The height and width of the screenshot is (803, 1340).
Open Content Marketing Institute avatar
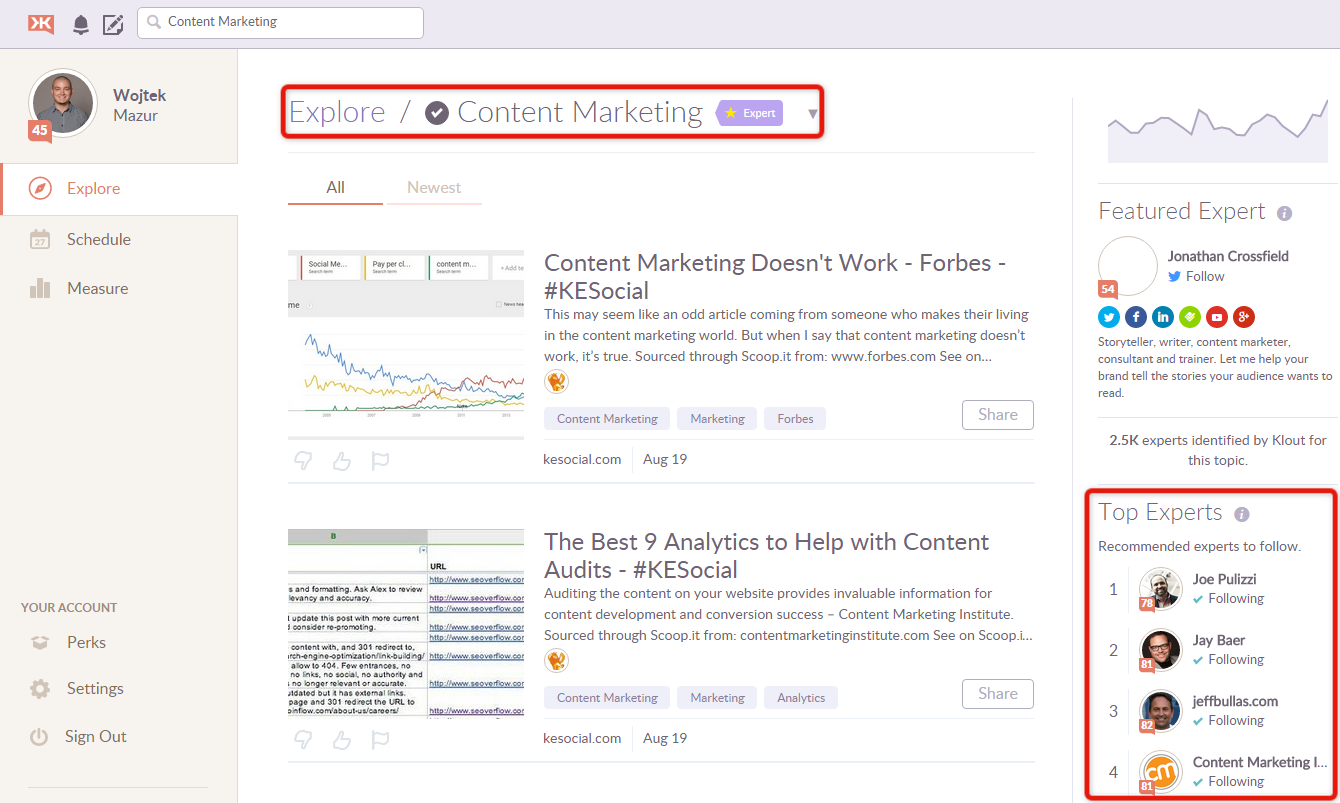click(1161, 772)
